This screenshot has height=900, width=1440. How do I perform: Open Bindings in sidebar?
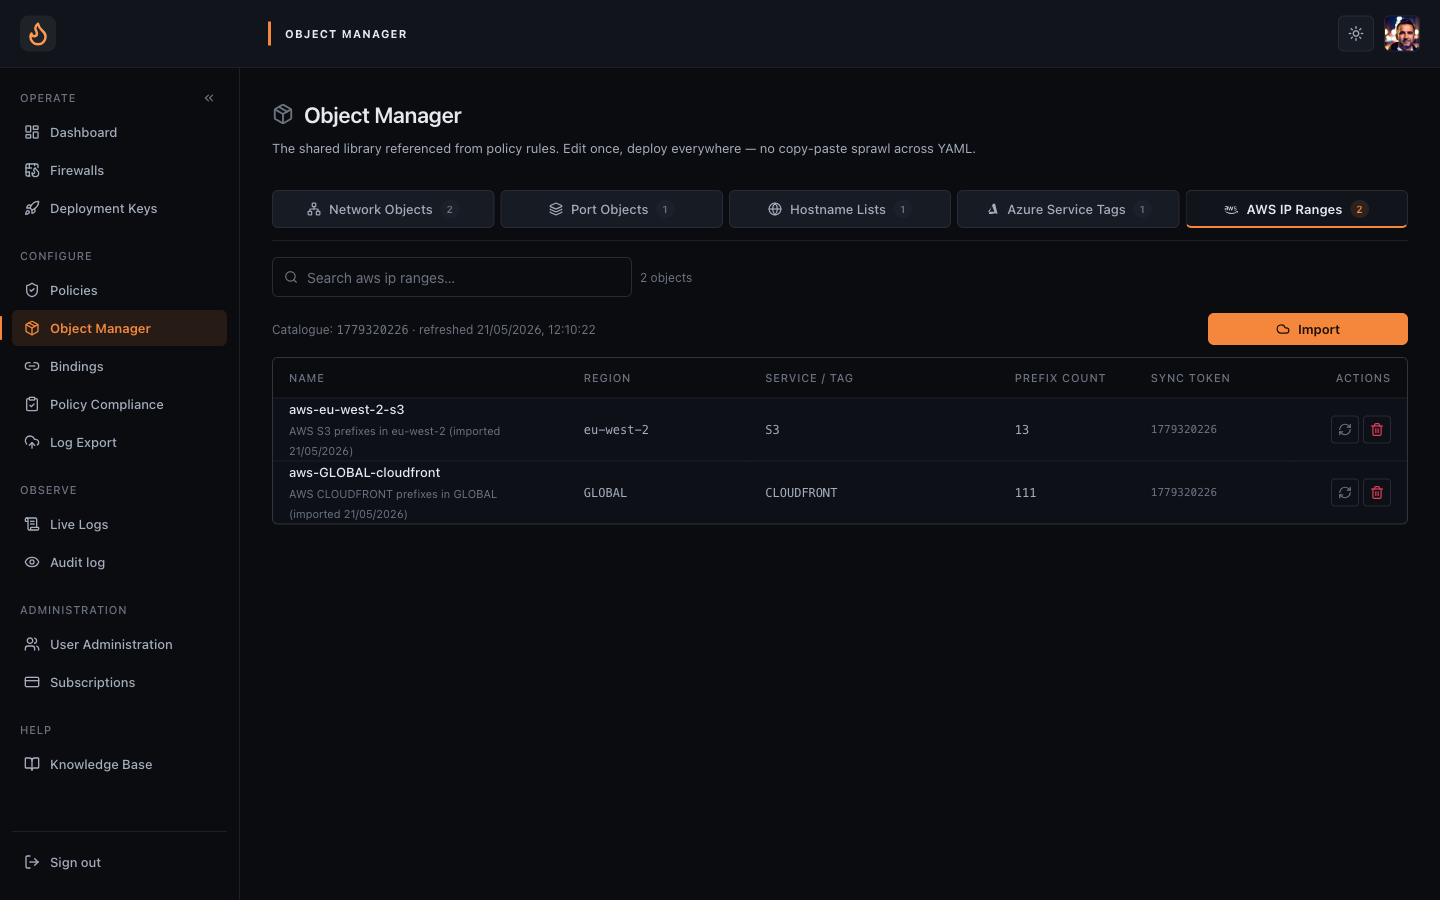pos(119,366)
